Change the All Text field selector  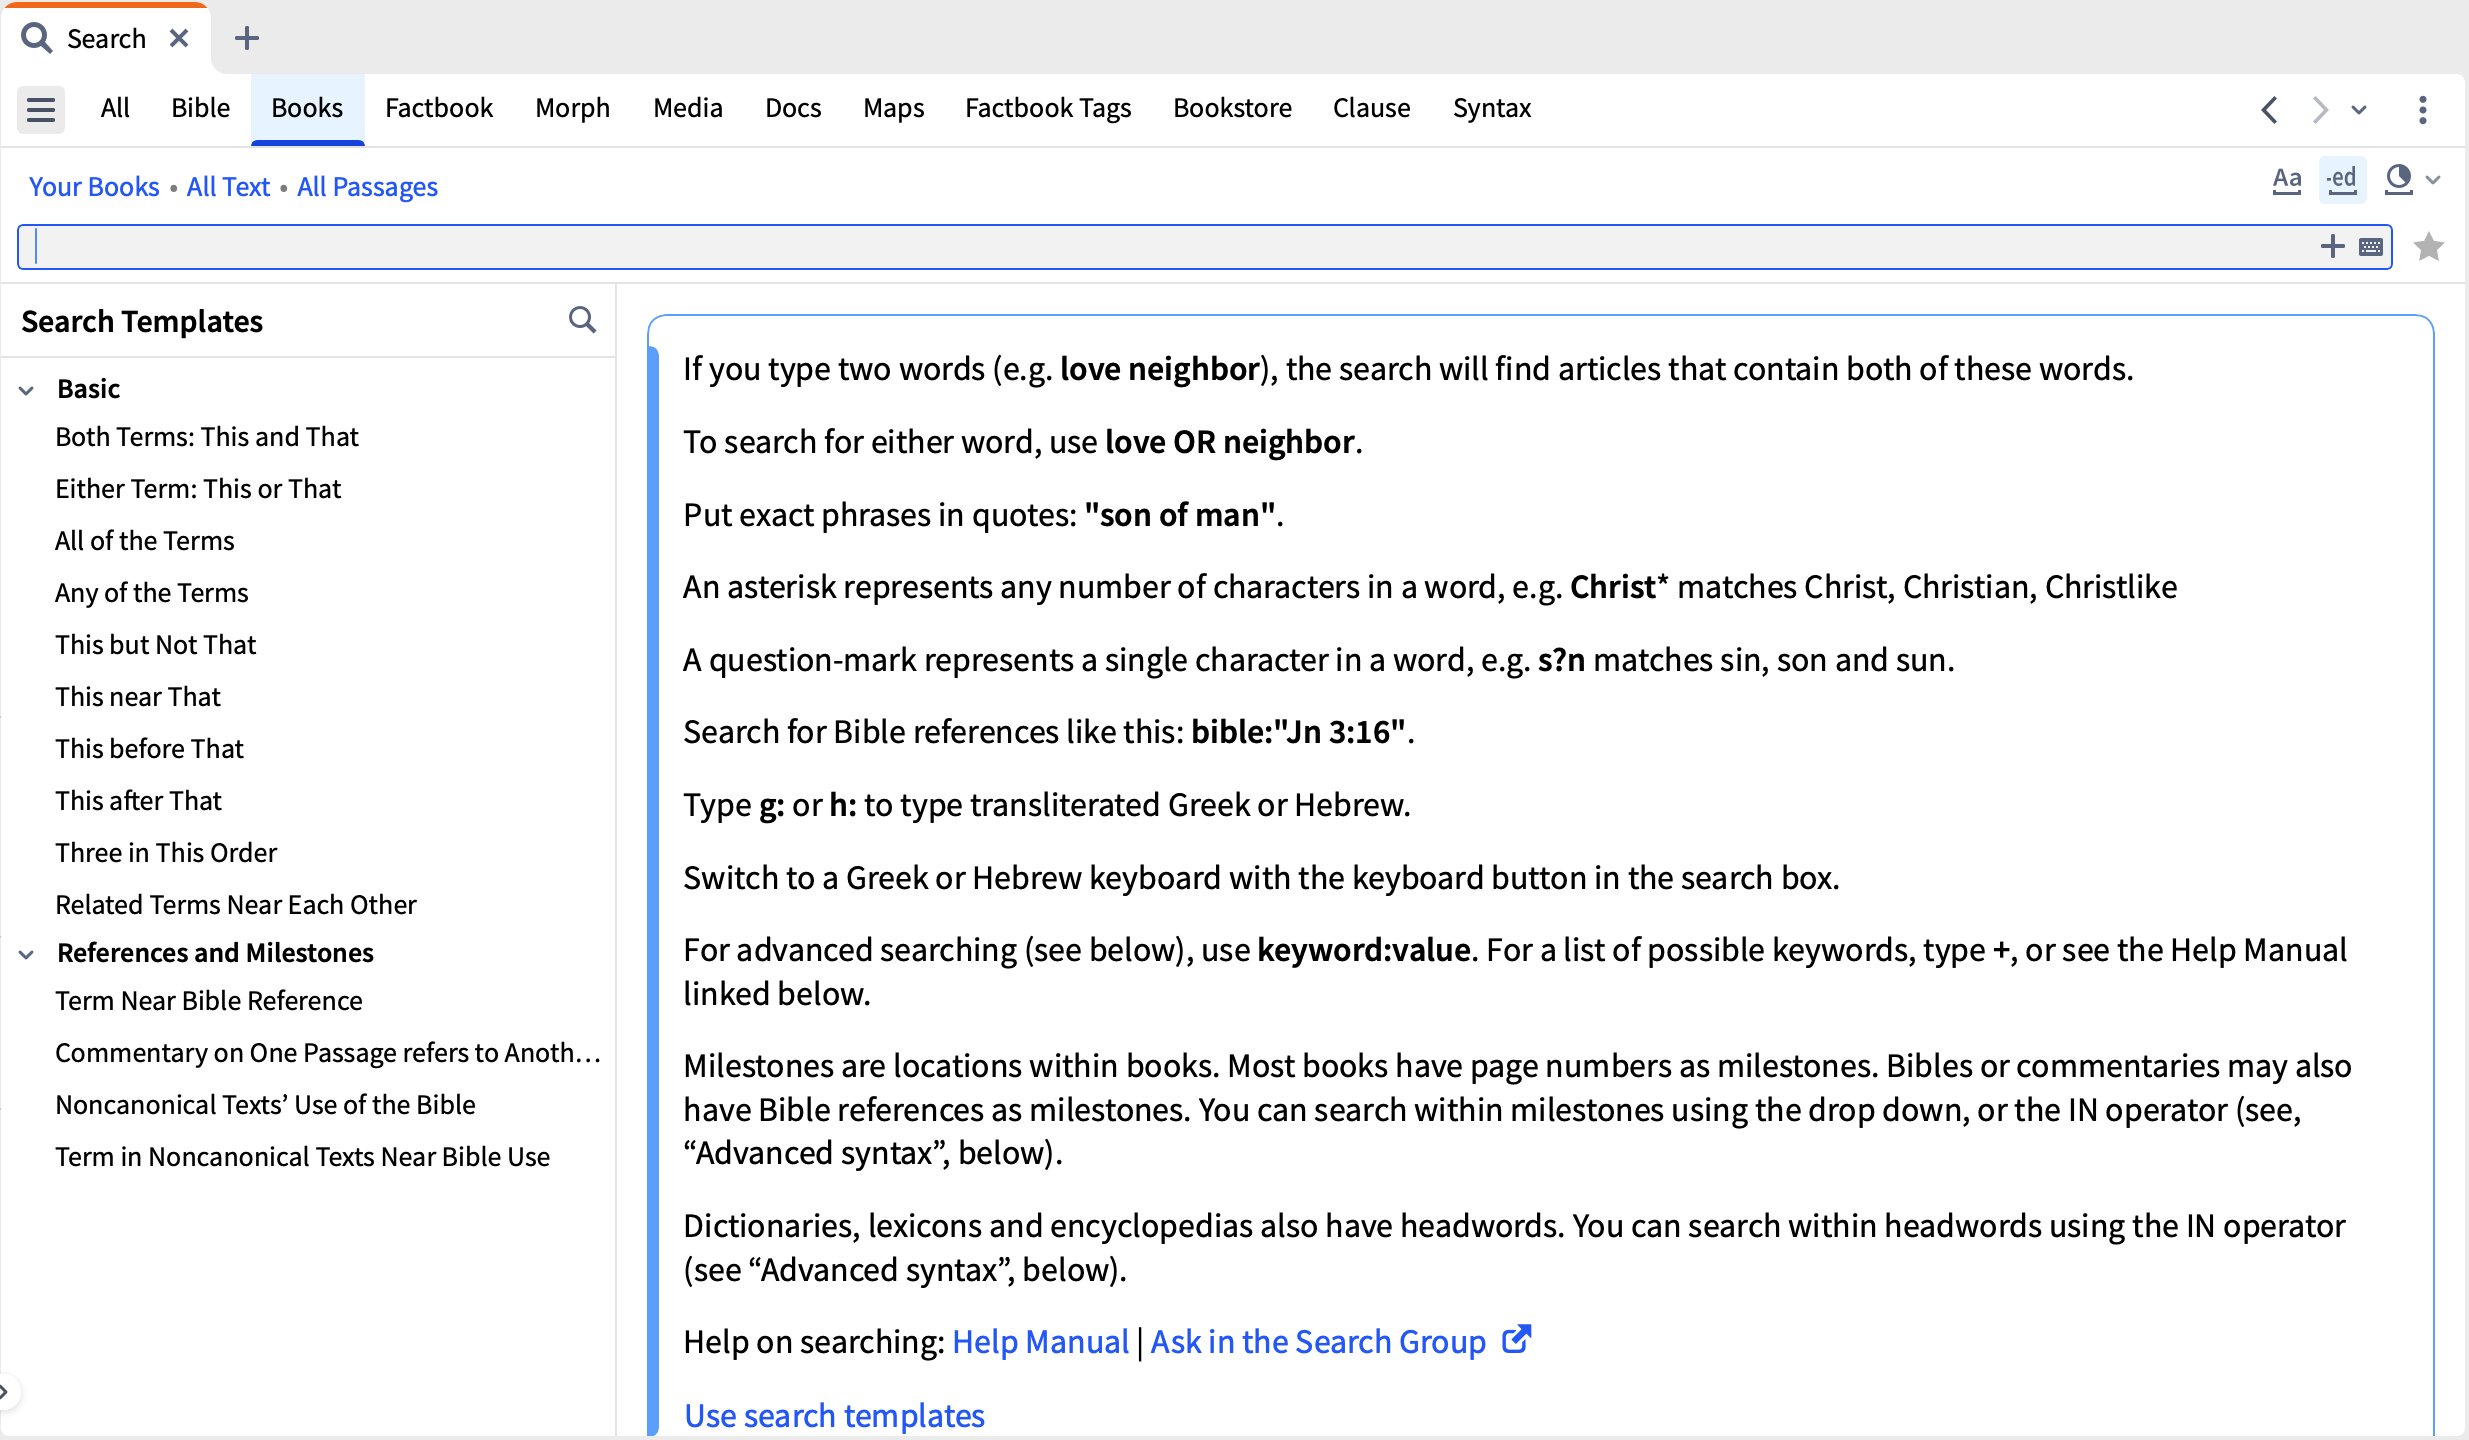[228, 187]
